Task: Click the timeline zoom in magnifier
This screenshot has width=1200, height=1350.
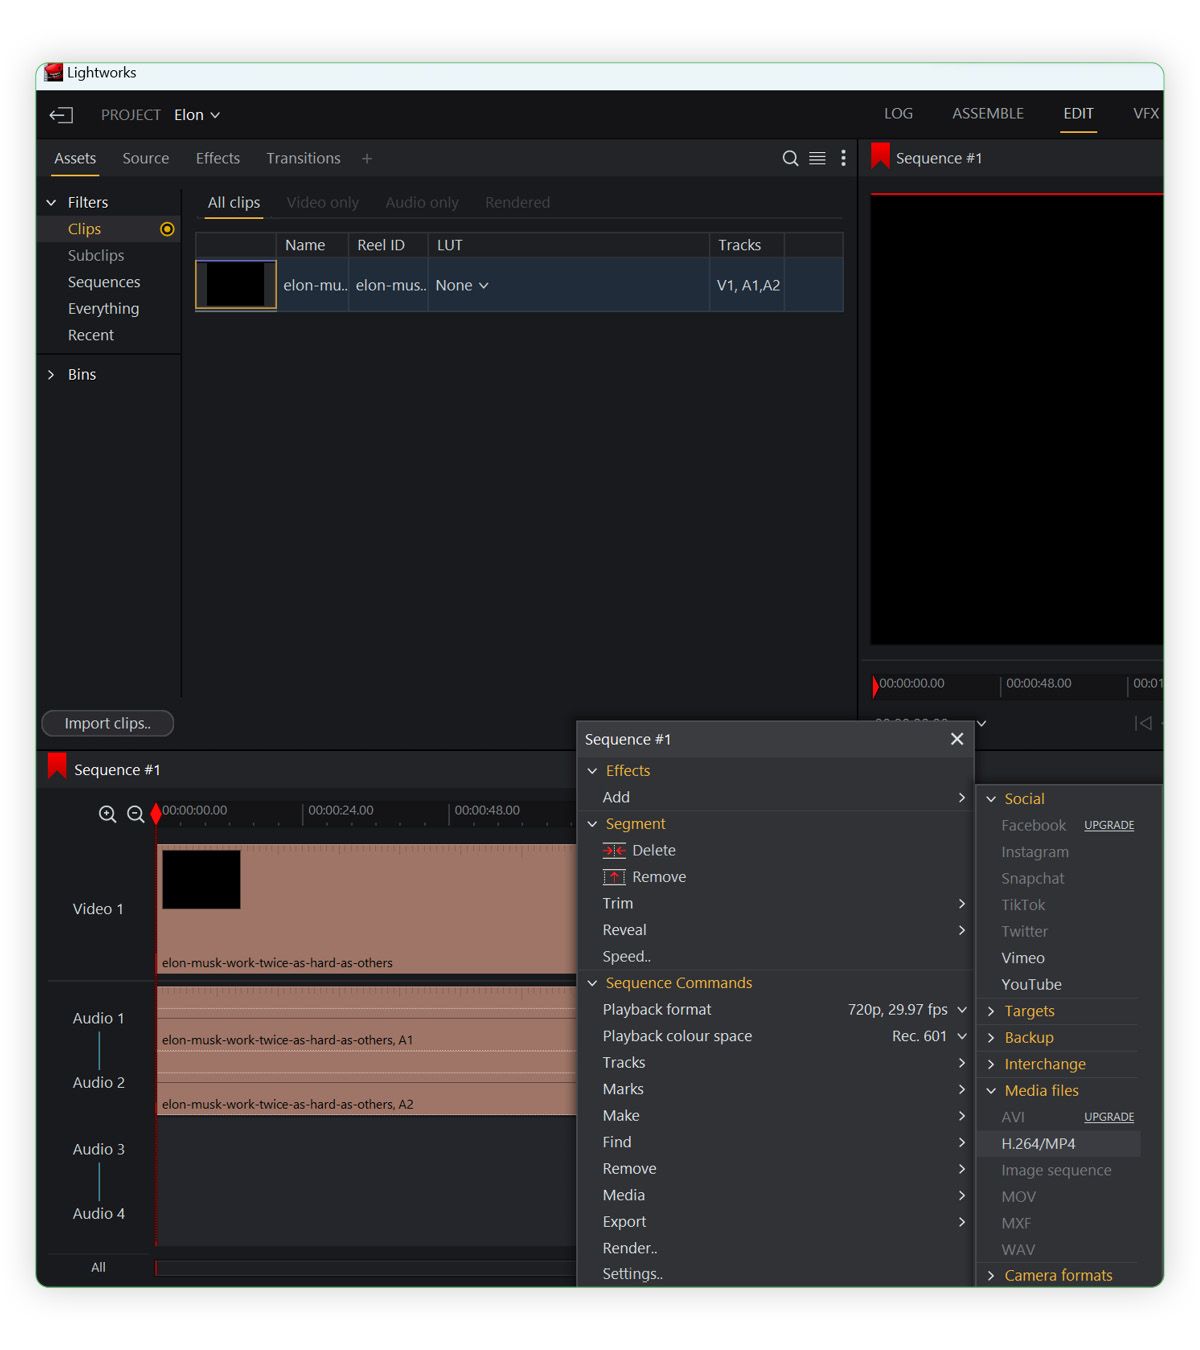Action: (x=107, y=814)
